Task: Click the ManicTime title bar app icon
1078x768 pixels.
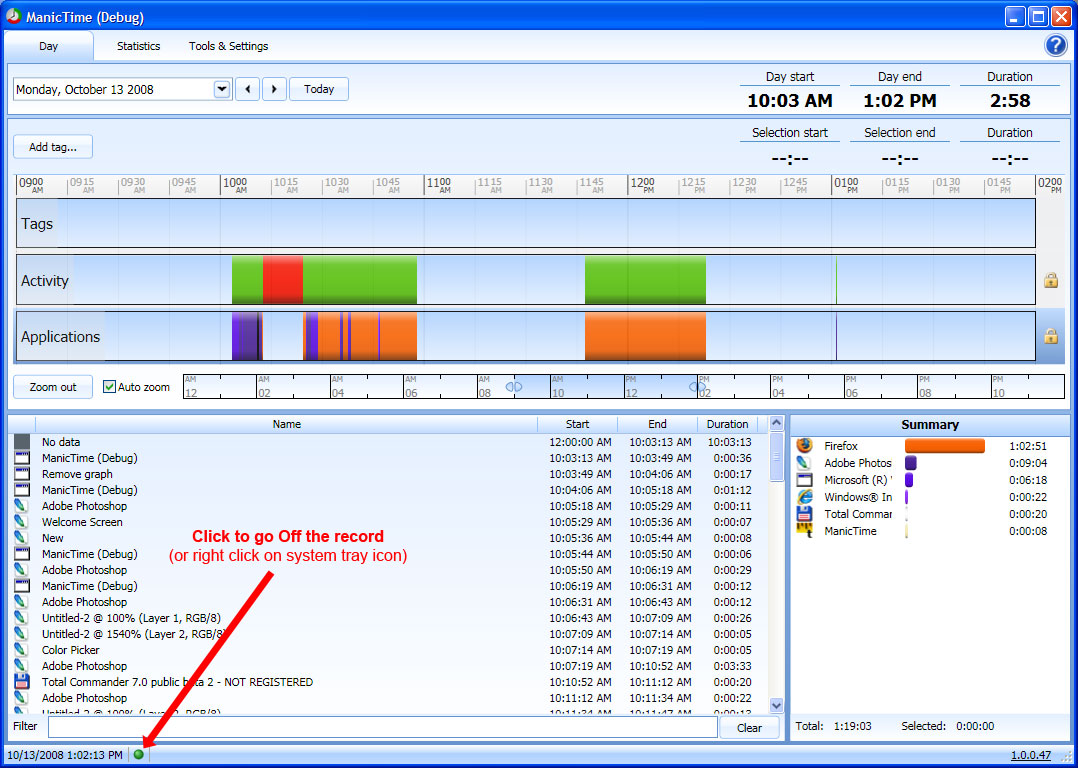Action: [x=14, y=17]
